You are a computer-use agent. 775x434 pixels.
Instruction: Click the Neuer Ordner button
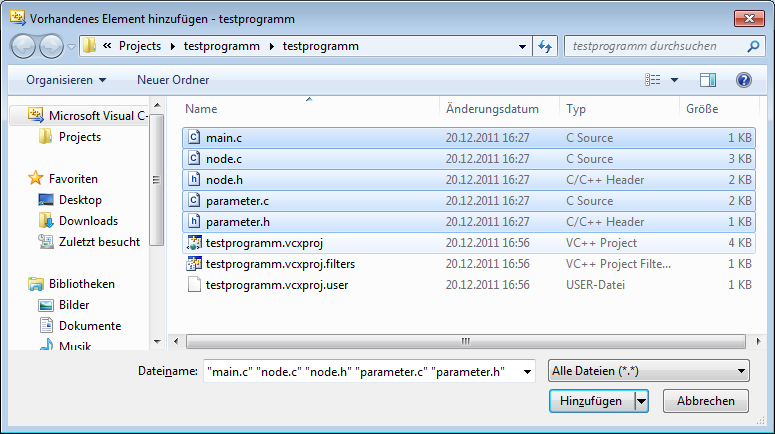173,80
